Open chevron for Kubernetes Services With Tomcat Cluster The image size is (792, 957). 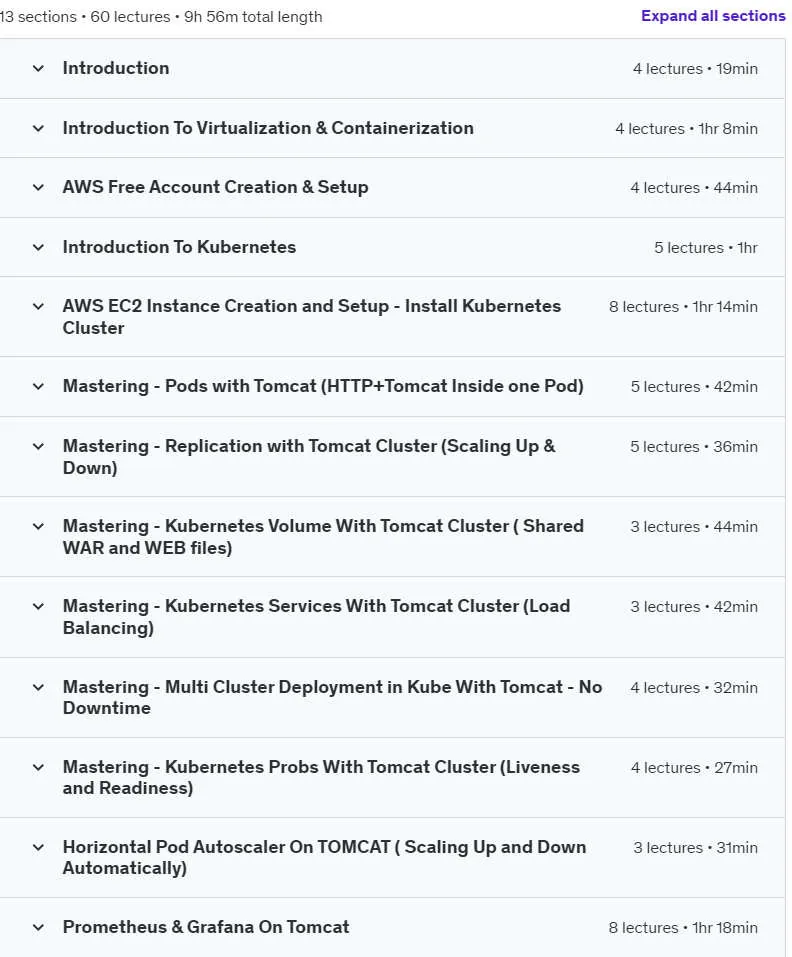38,606
